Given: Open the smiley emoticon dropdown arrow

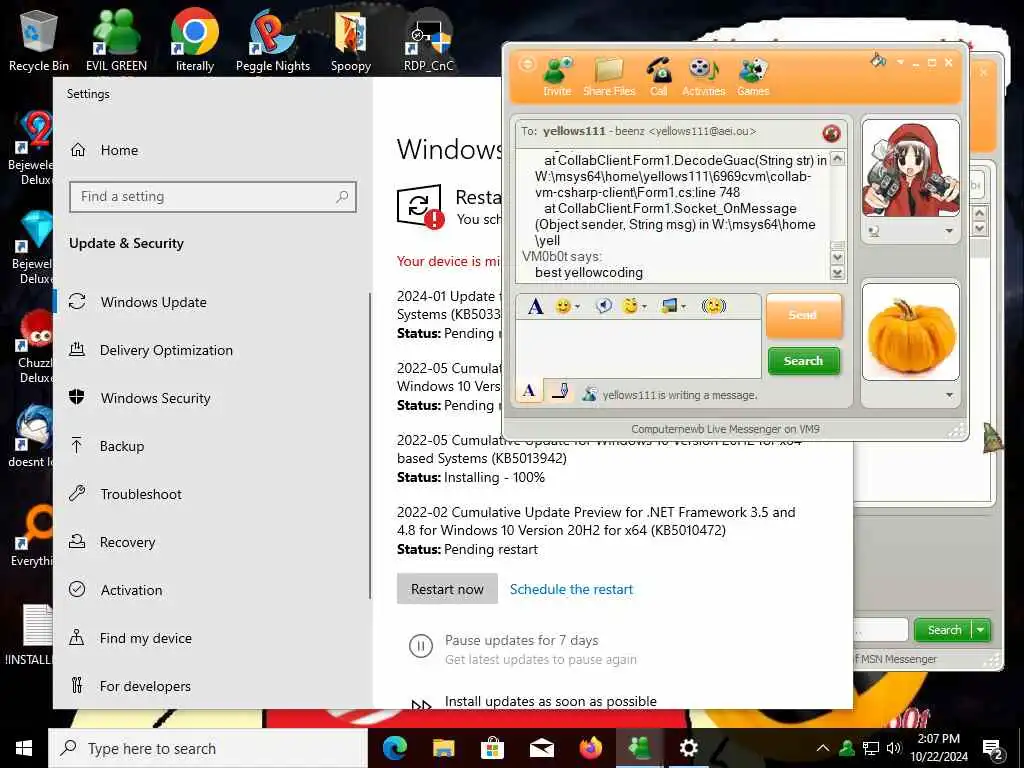Looking at the screenshot, I should pyautogui.click(x=577, y=307).
